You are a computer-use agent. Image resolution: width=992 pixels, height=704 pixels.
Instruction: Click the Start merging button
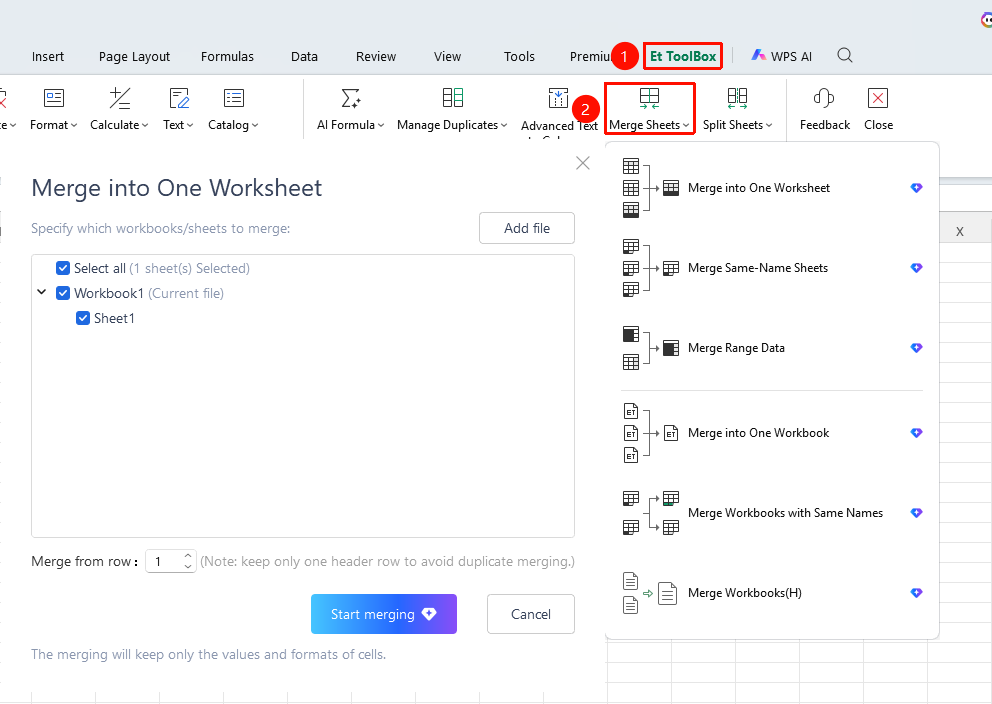pyautogui.click(x=383, y=614)
